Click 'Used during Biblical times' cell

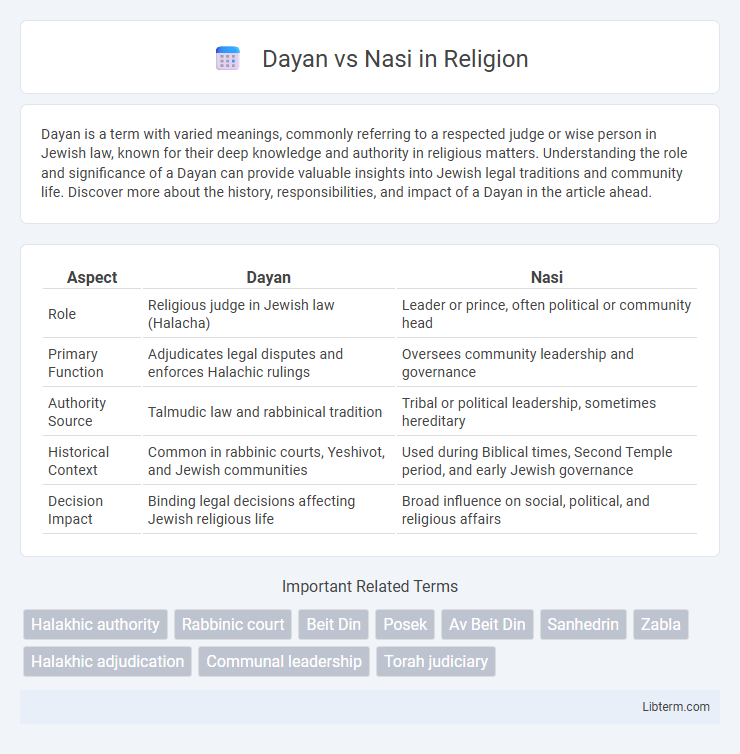click(x=547, y=461)
